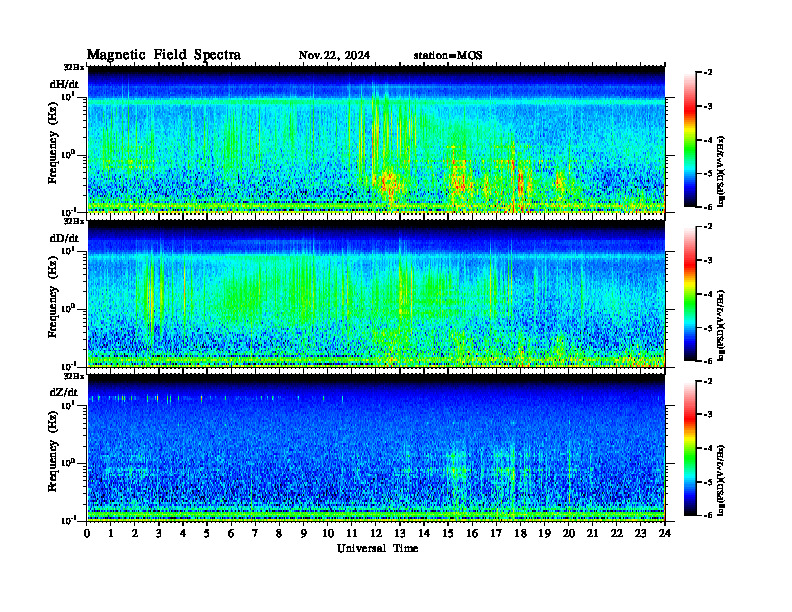Click the color bar of the dH/dt panel
The image size is (792, 612).
(689, 140)
